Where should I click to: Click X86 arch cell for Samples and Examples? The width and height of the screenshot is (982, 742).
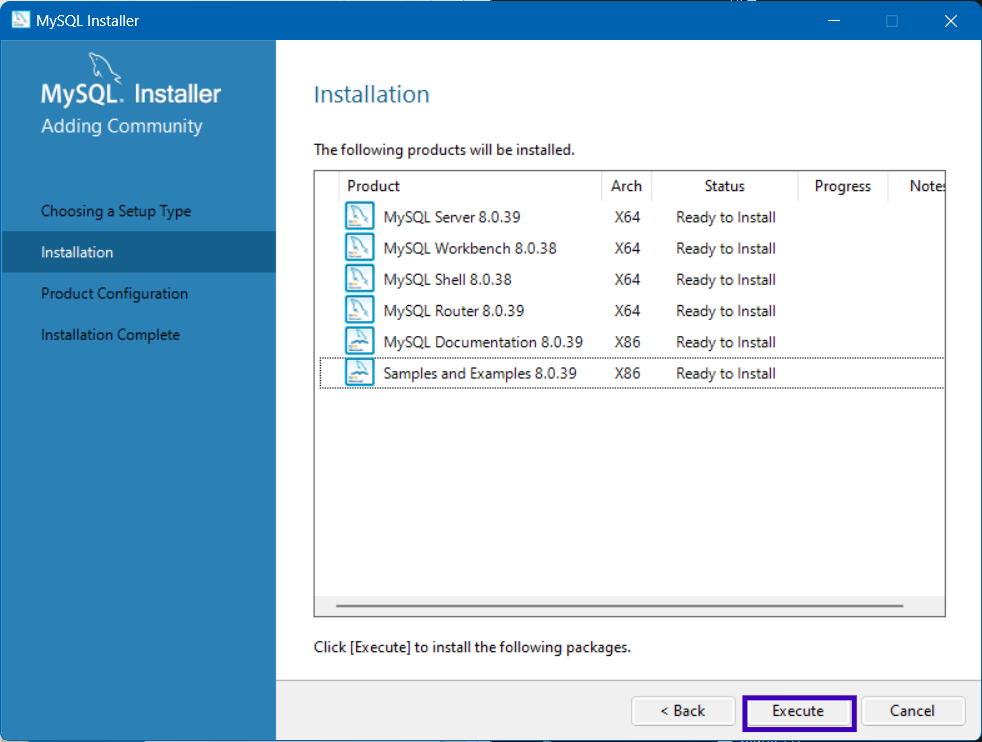(627, 374)
